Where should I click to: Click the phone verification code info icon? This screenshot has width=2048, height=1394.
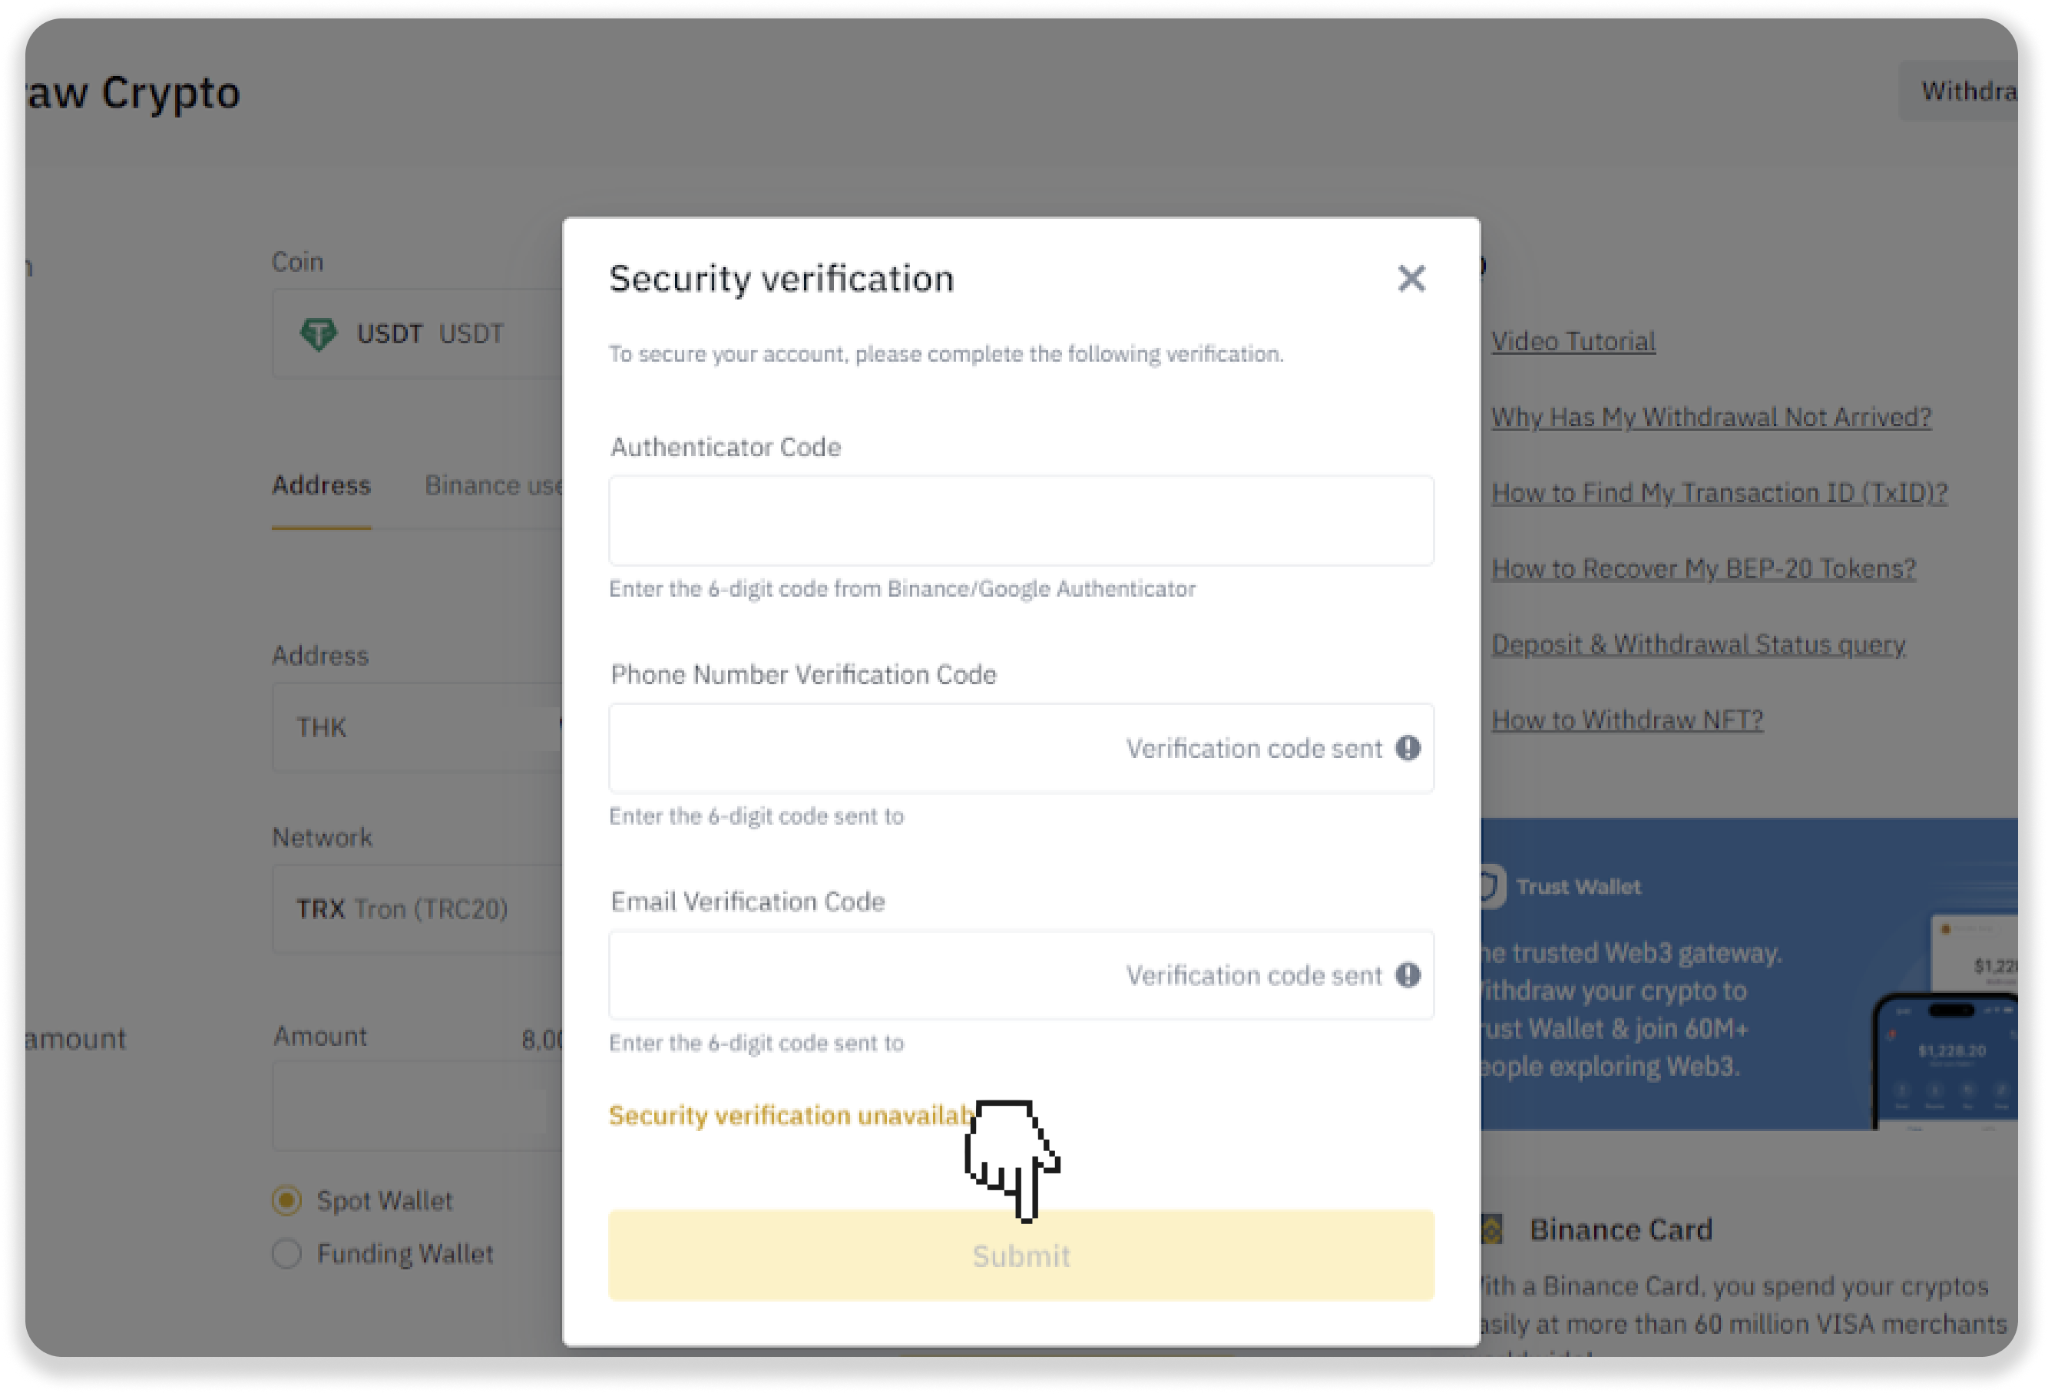pyautogui.click(x=1408, y=748)
